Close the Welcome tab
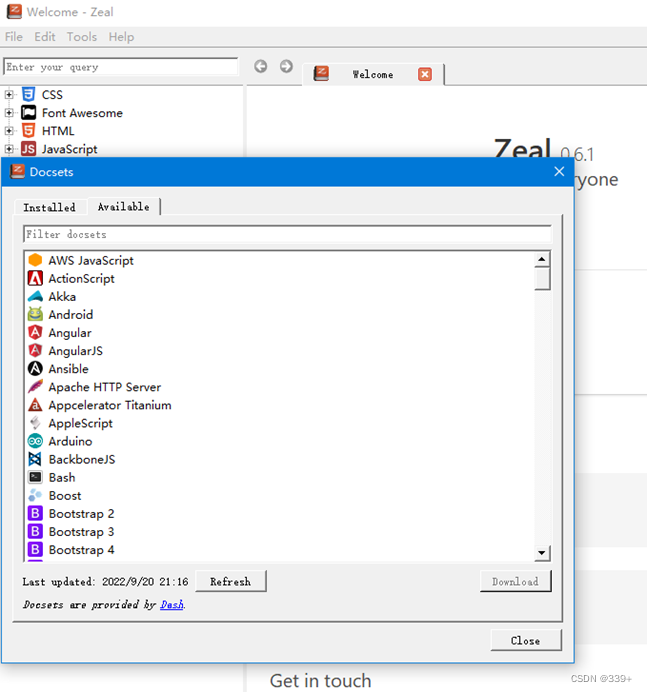This screenshot has height=692, width=647. (425, 74)
